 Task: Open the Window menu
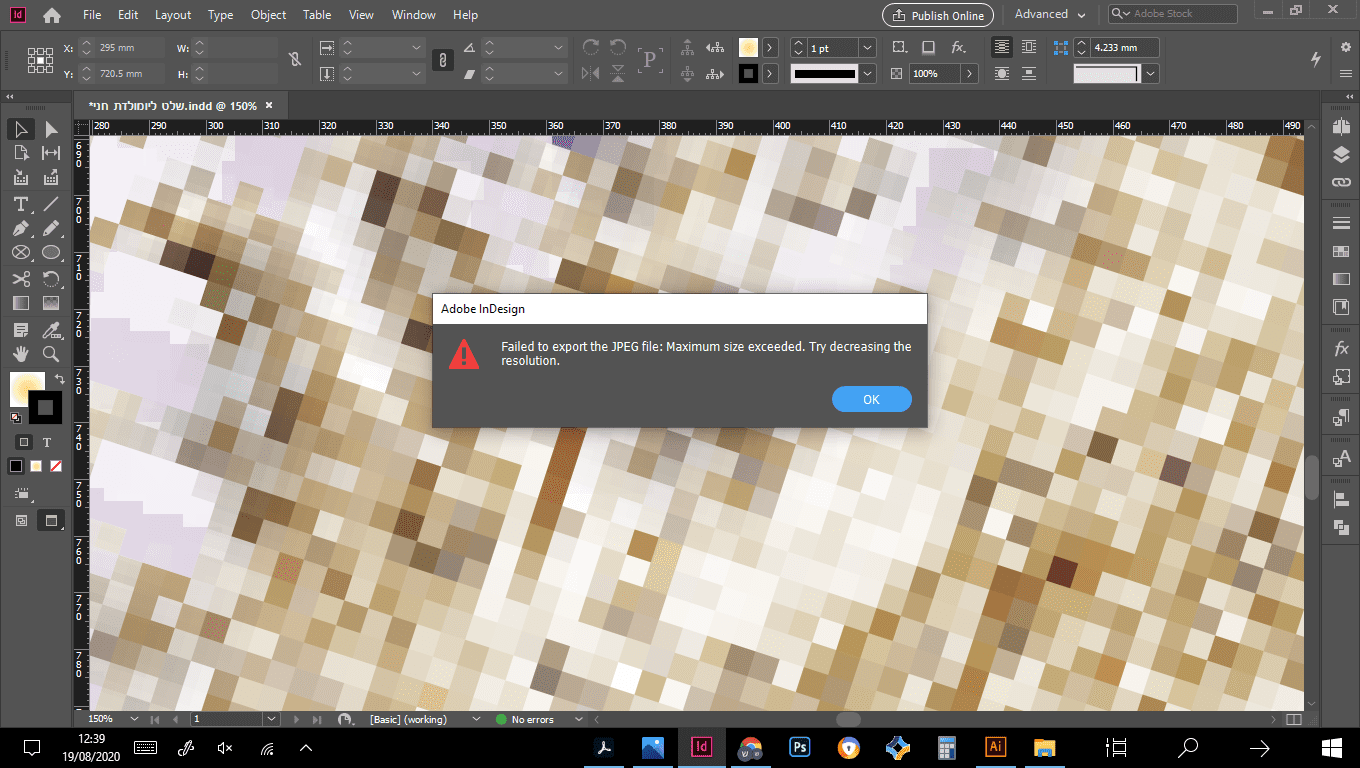pos(413,15)
